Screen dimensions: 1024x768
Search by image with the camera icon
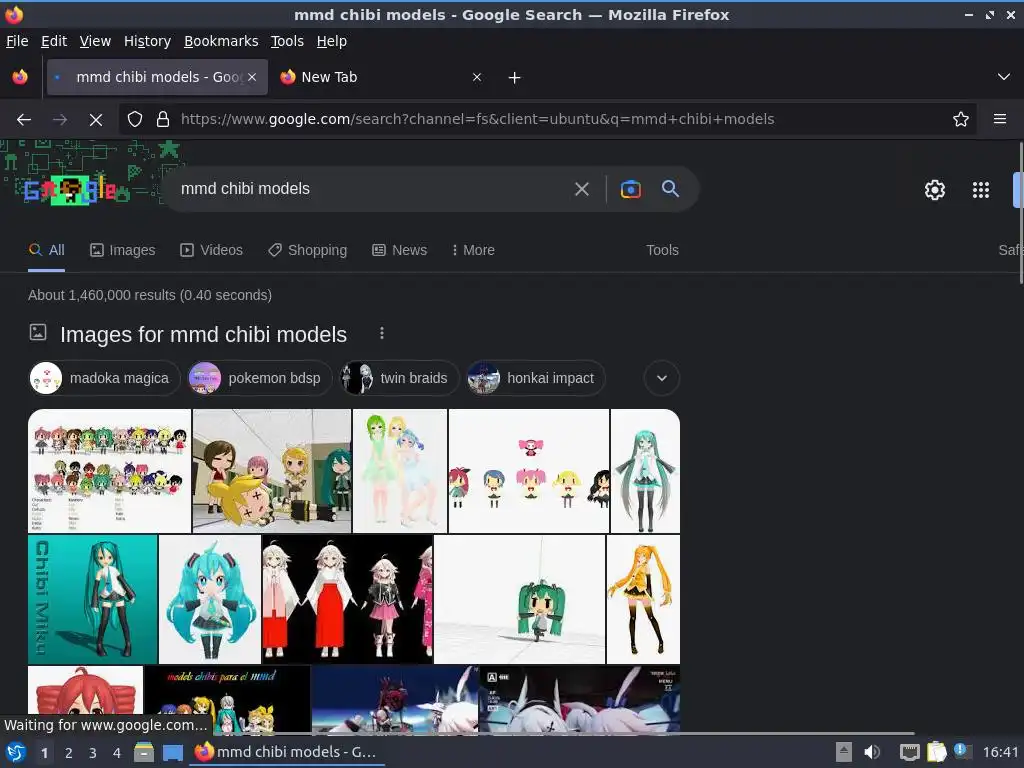click(630, 189)
